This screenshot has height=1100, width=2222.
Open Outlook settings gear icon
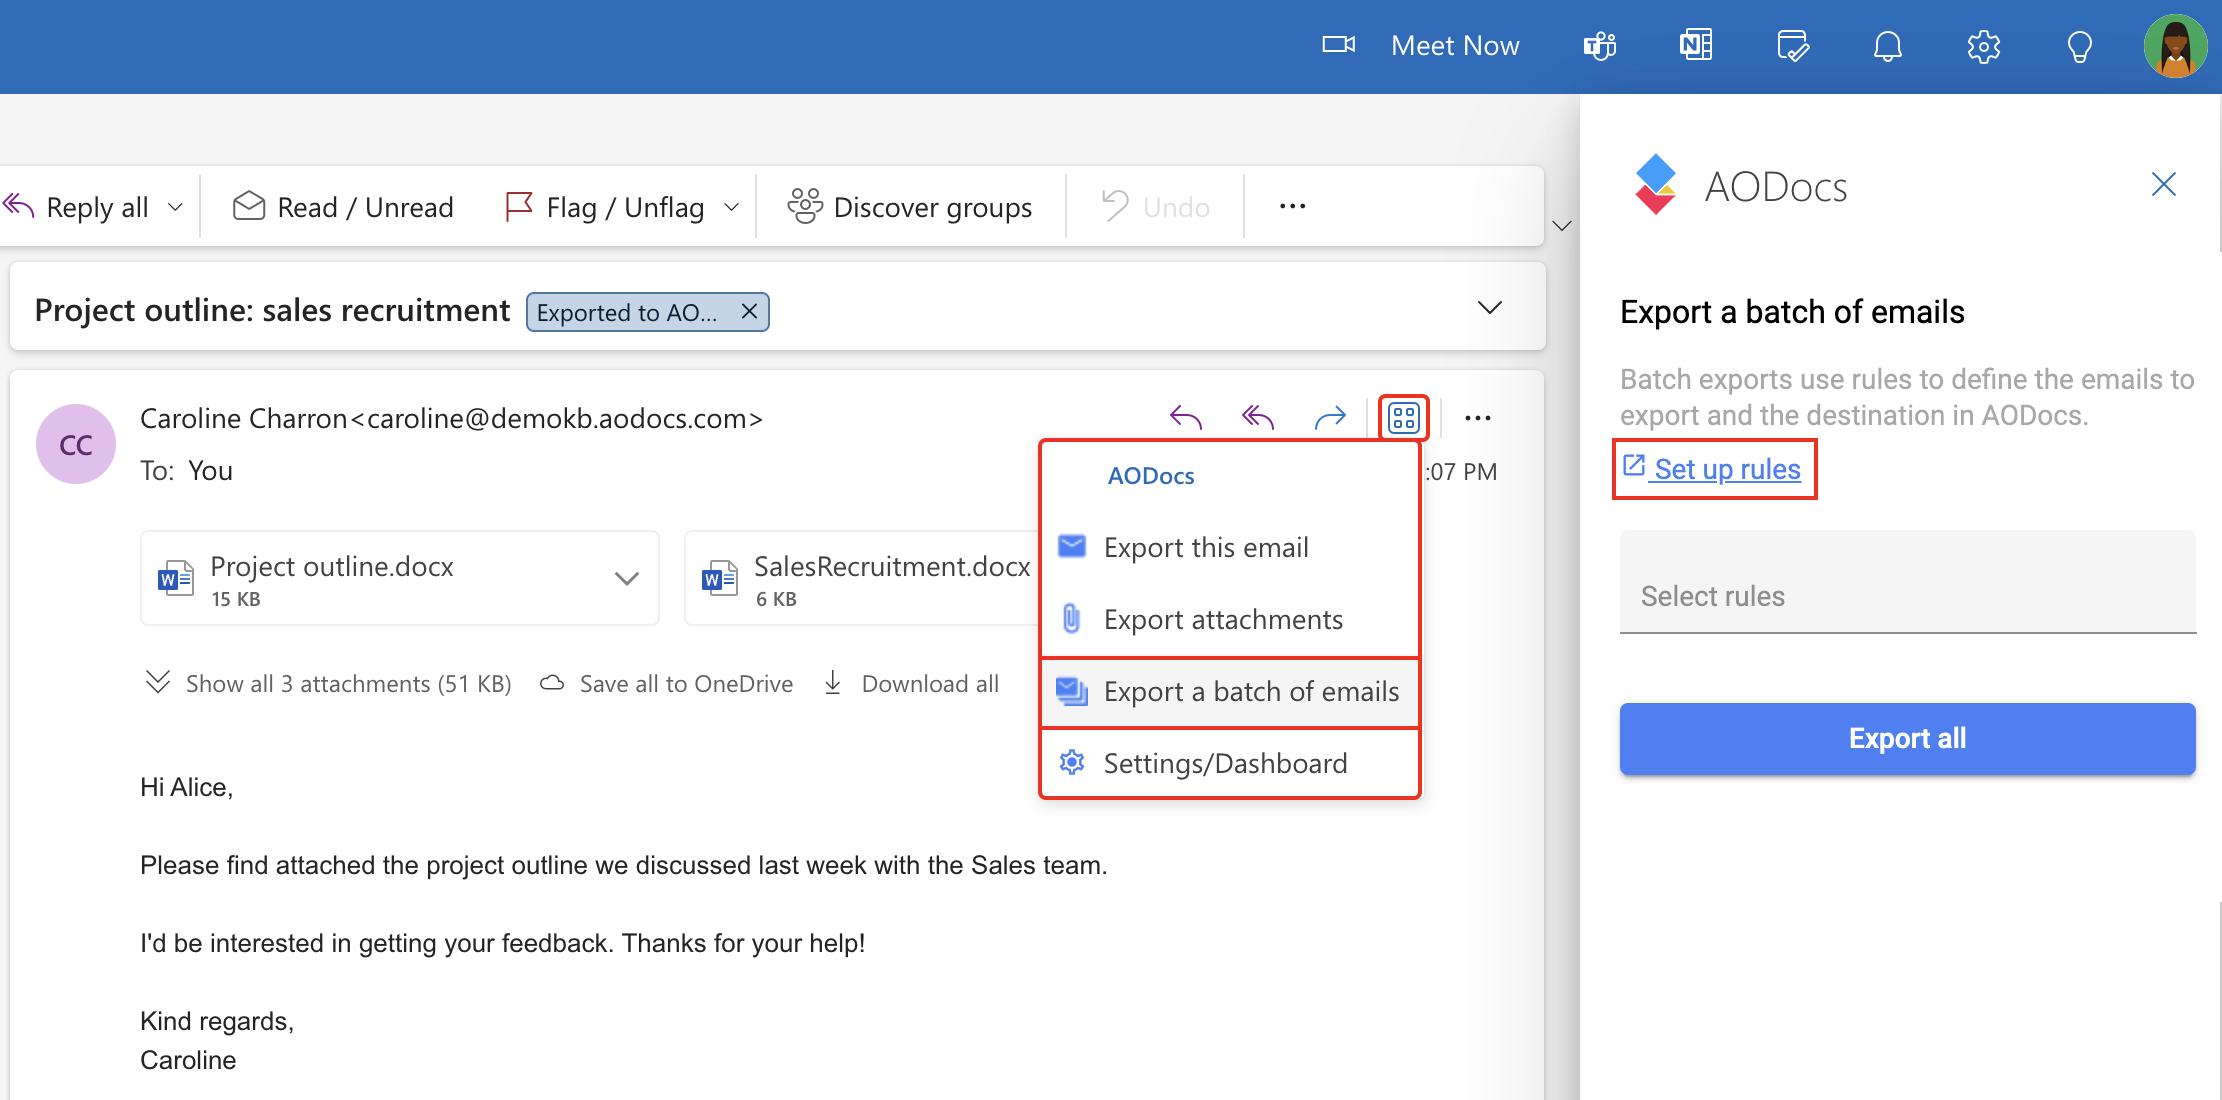coord(1984,46)
